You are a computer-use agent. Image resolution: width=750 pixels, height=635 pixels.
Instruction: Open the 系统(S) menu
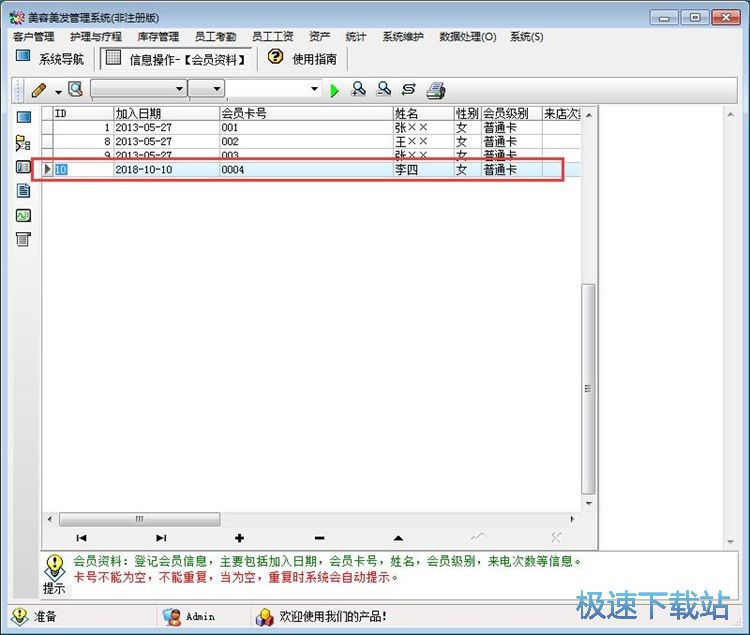tap(527, 36)
